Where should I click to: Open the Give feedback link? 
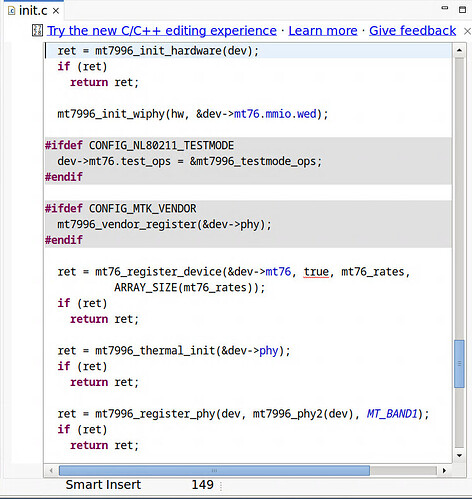click(412, 31)
